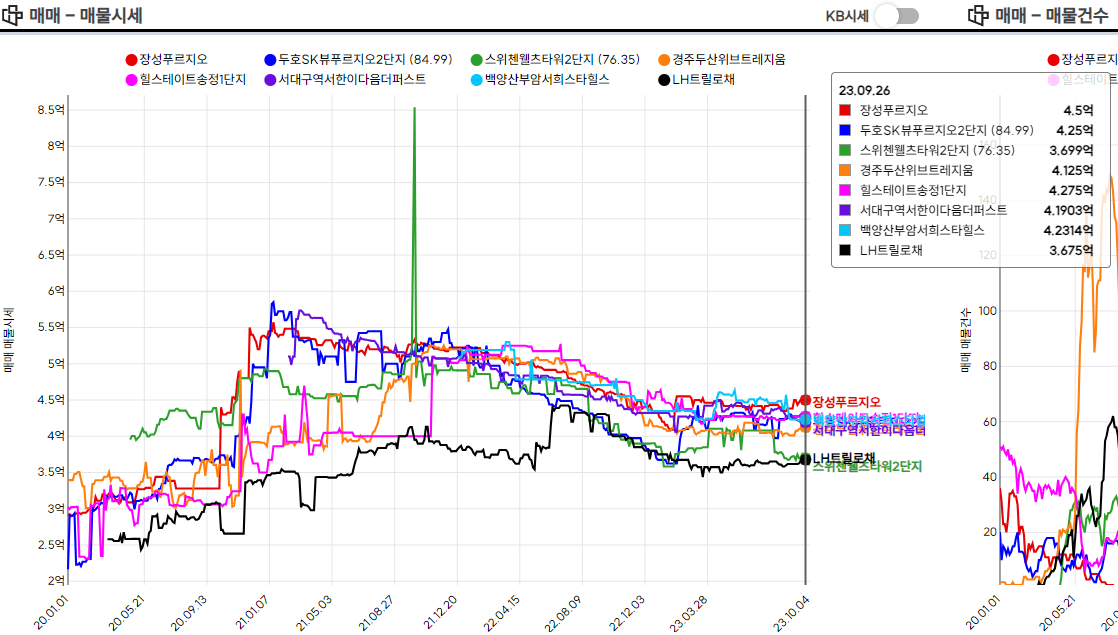Toggle 서대구역서한이다음더퍼스트 legend entry
1118x635 pixels.
point(345,80)
